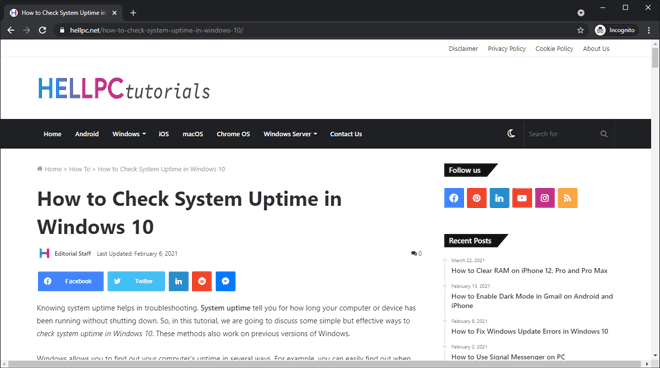View site padlock information
The width and height of the screenshot is (660, 368).
point(62,30)
